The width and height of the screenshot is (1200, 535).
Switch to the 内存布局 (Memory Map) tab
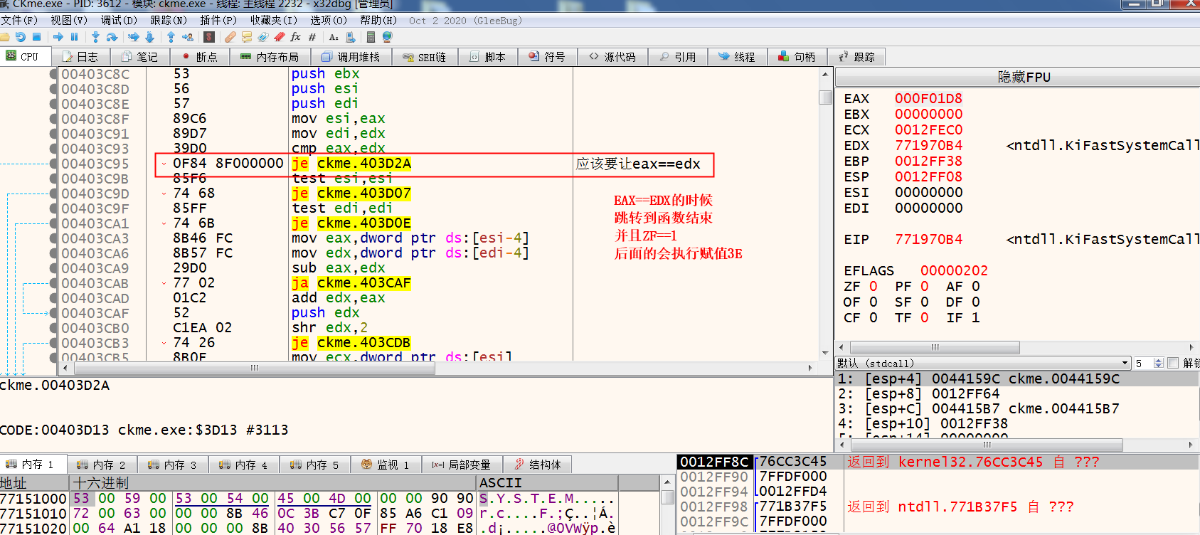[x=270, y=57]
